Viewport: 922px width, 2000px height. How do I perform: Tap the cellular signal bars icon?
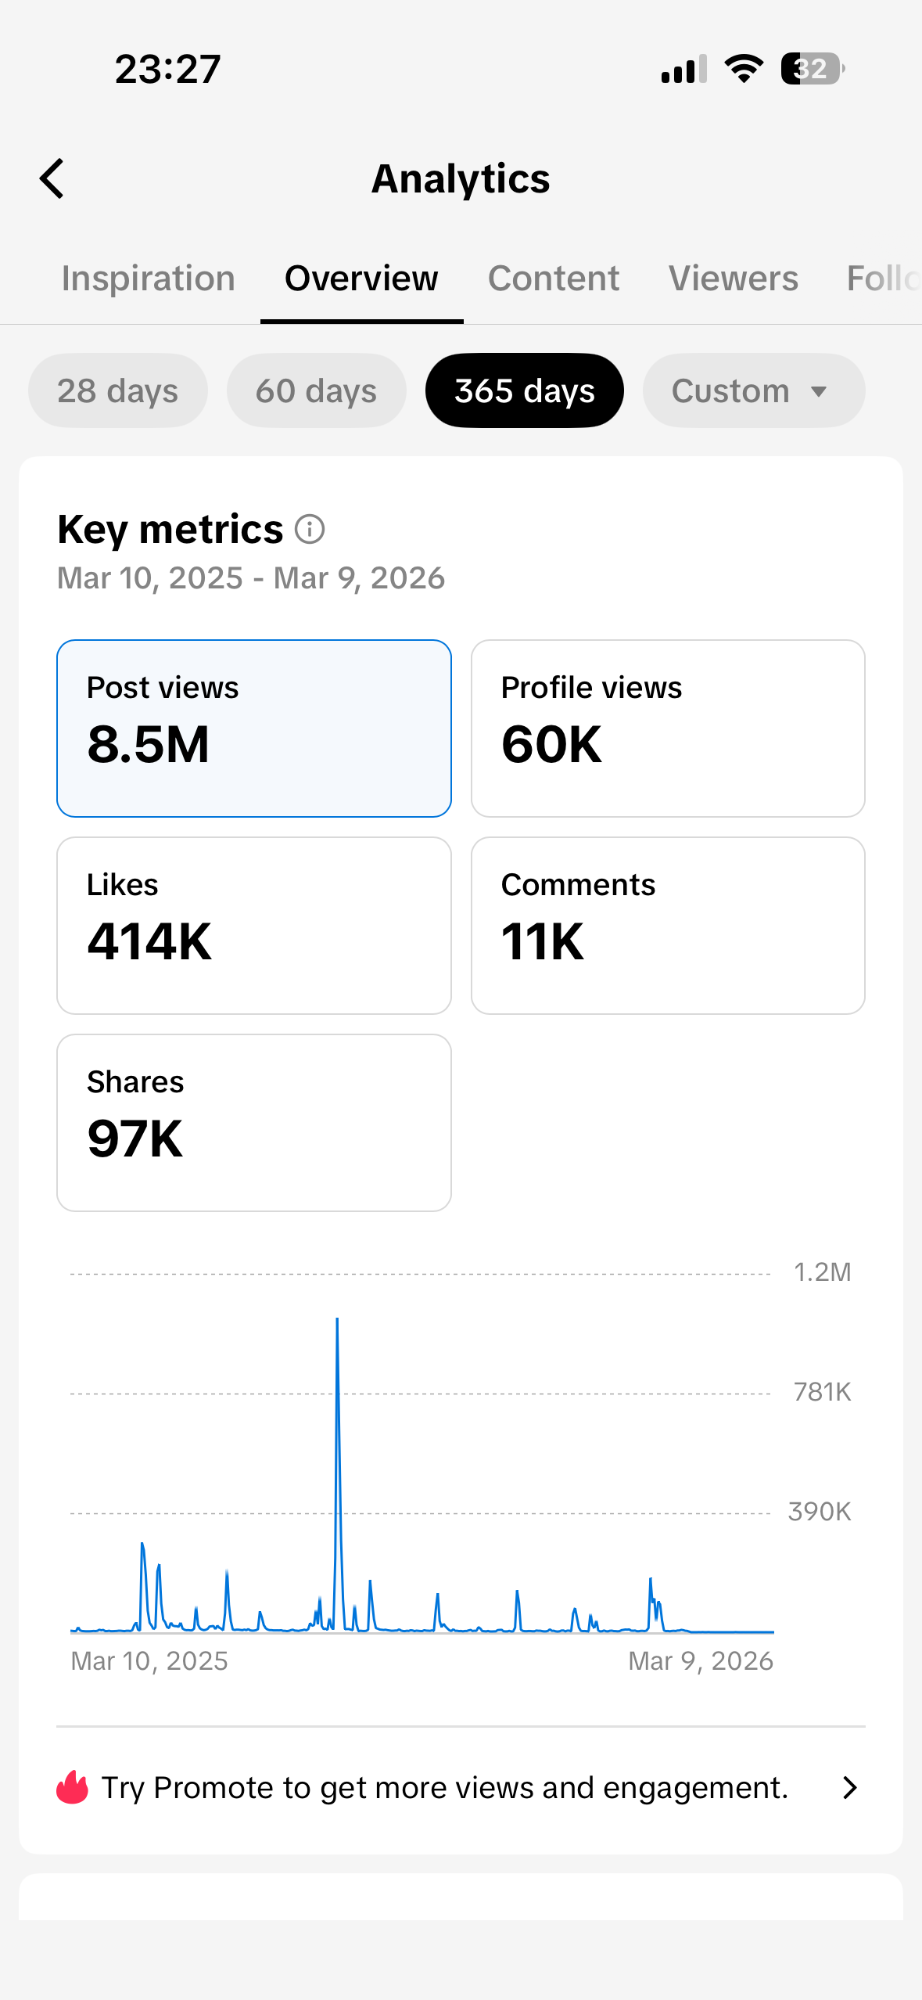click(684, 70)
